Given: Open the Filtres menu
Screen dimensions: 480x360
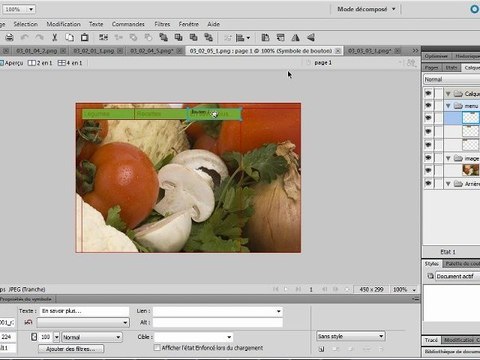Looking at the screenshot, I should point(162,24).
